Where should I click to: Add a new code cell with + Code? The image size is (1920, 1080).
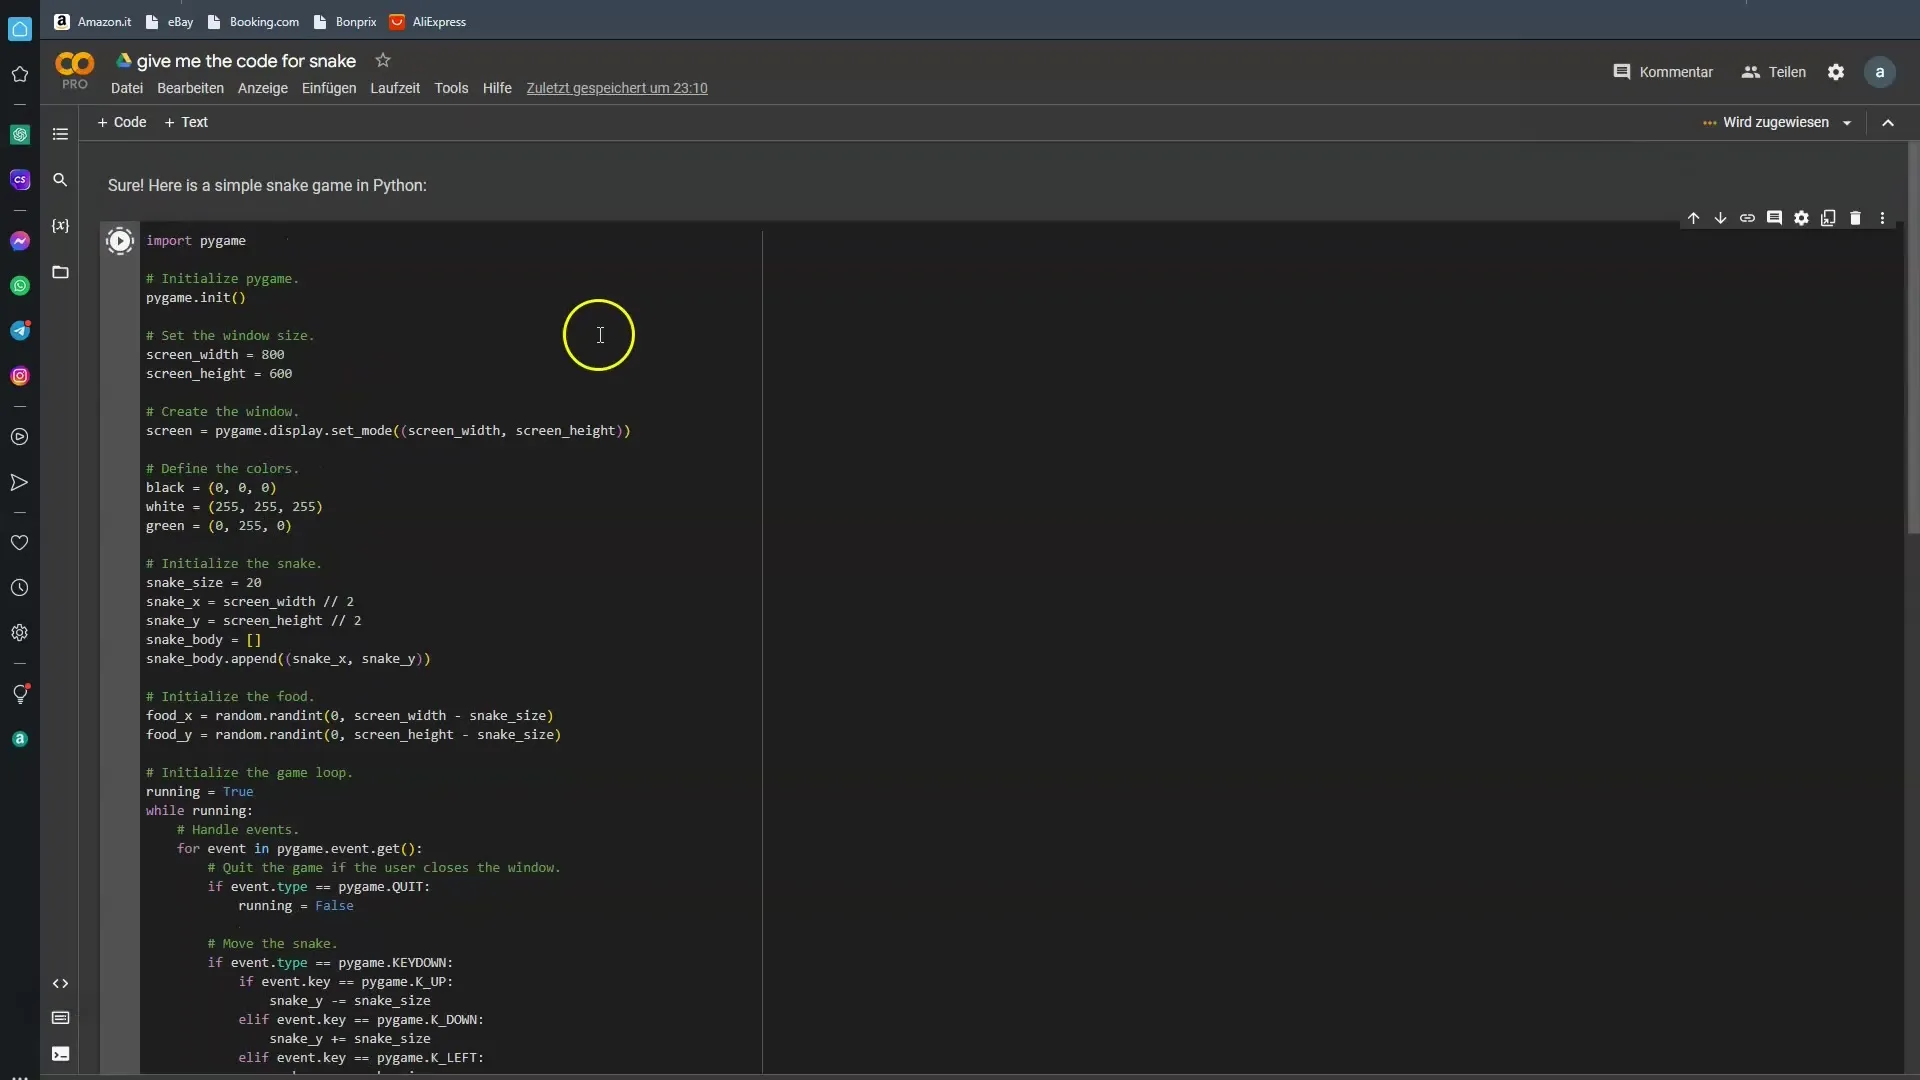click(122, 122)
